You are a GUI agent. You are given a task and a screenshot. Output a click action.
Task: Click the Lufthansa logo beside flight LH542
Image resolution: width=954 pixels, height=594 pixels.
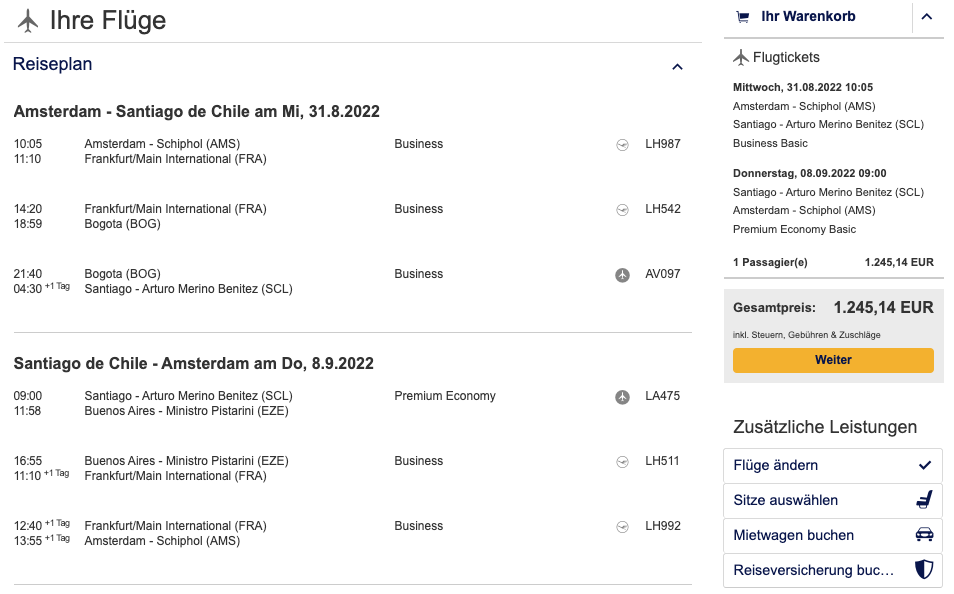coord(622,209)
